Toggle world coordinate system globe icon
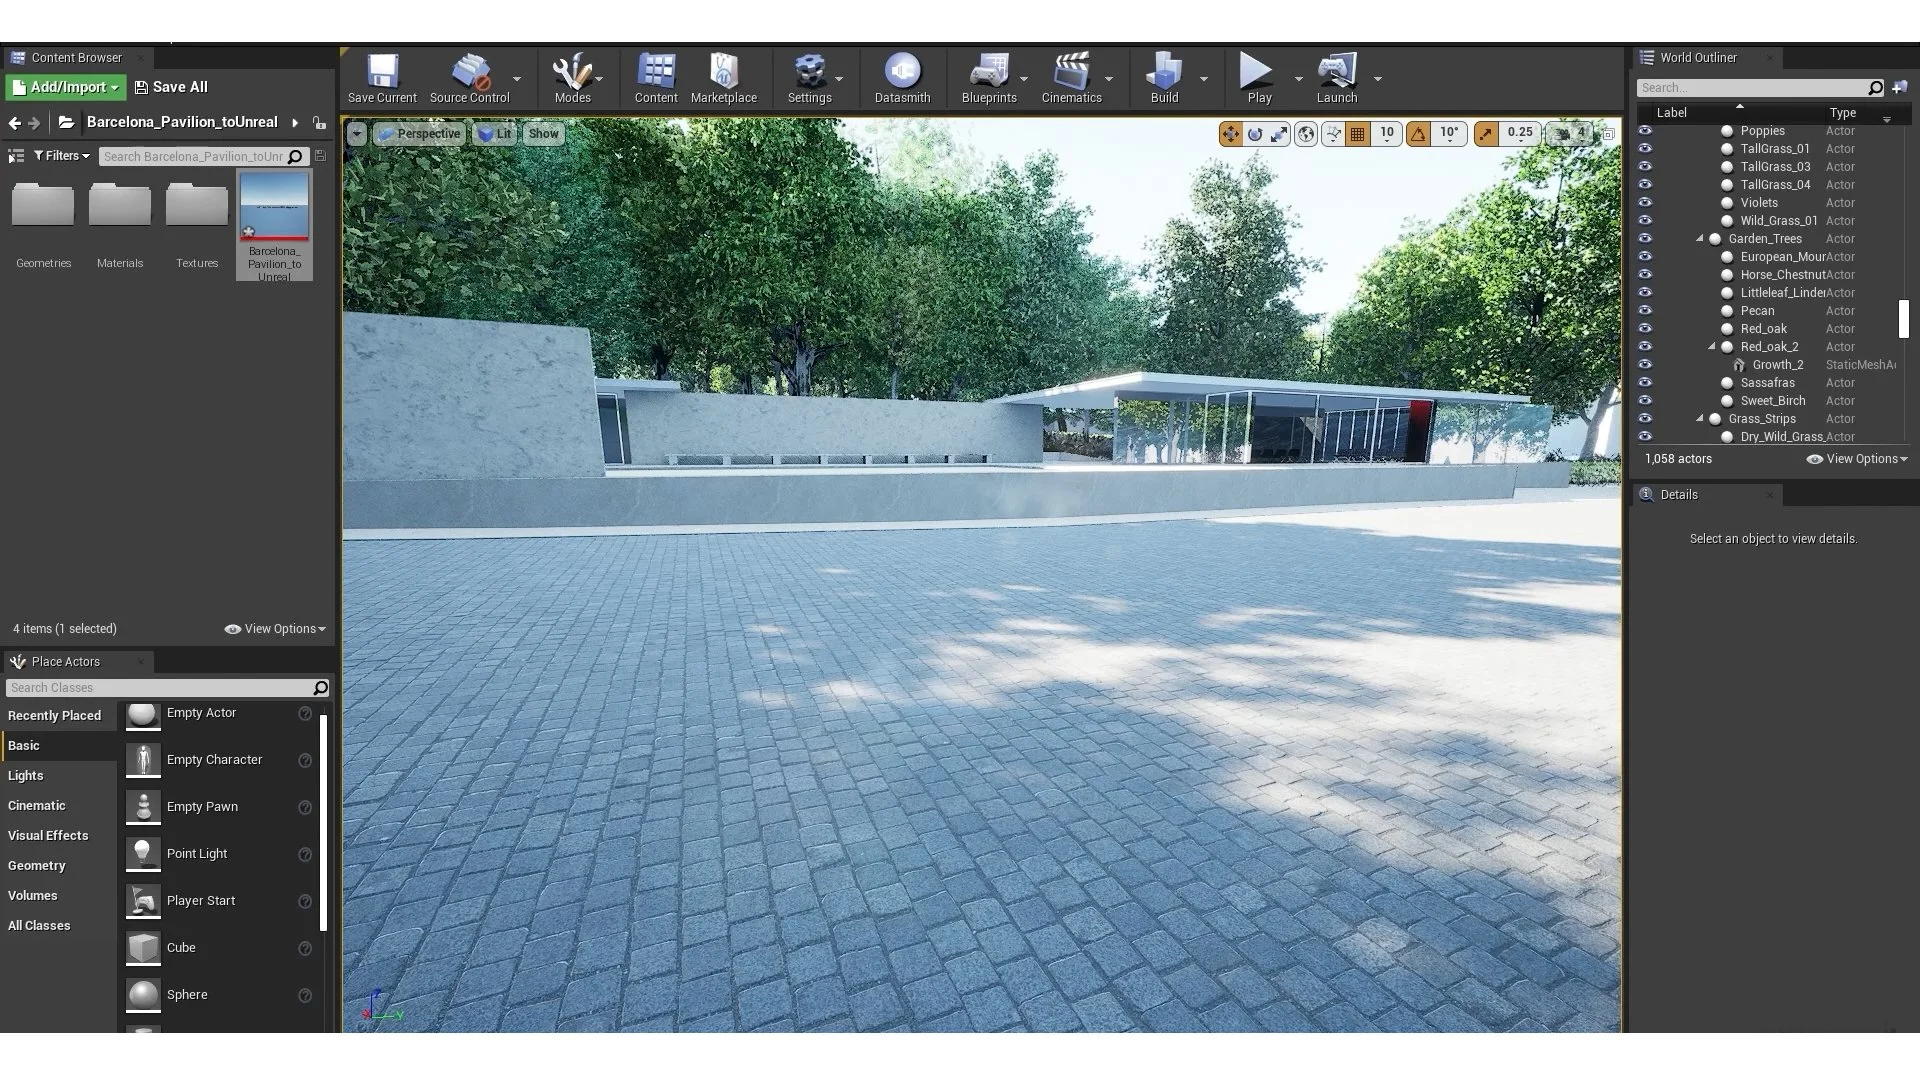 [x=1306, y=134]
